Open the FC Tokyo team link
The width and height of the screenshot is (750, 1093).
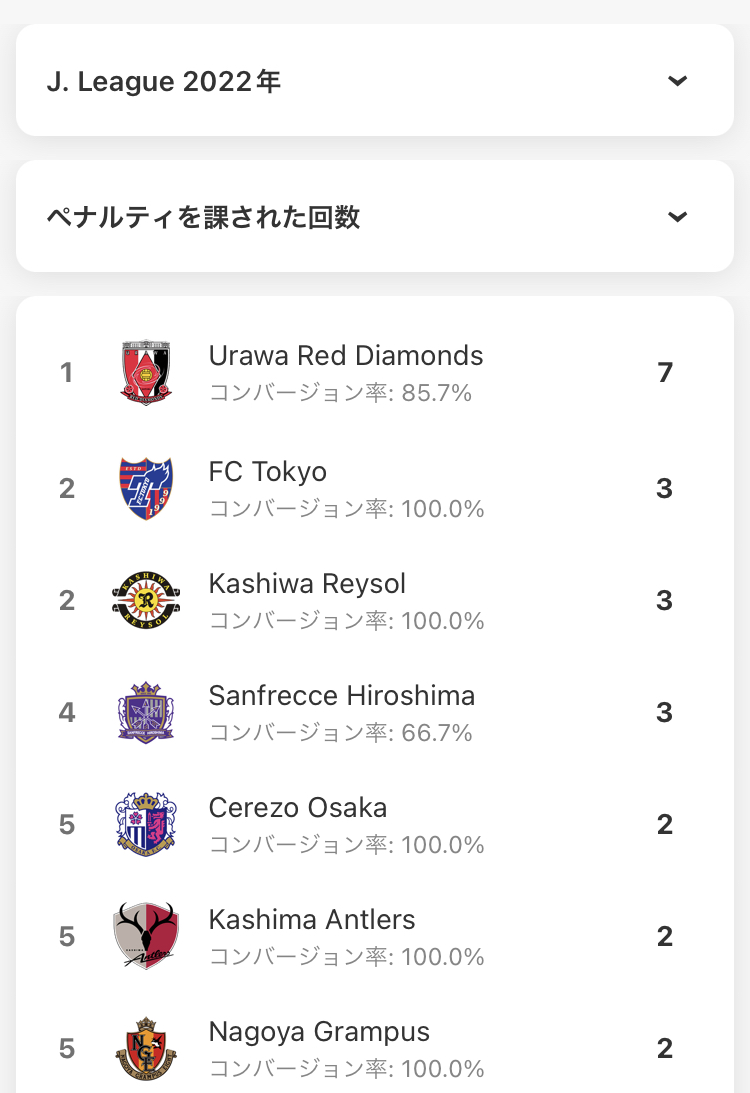(x=268, y=472)
